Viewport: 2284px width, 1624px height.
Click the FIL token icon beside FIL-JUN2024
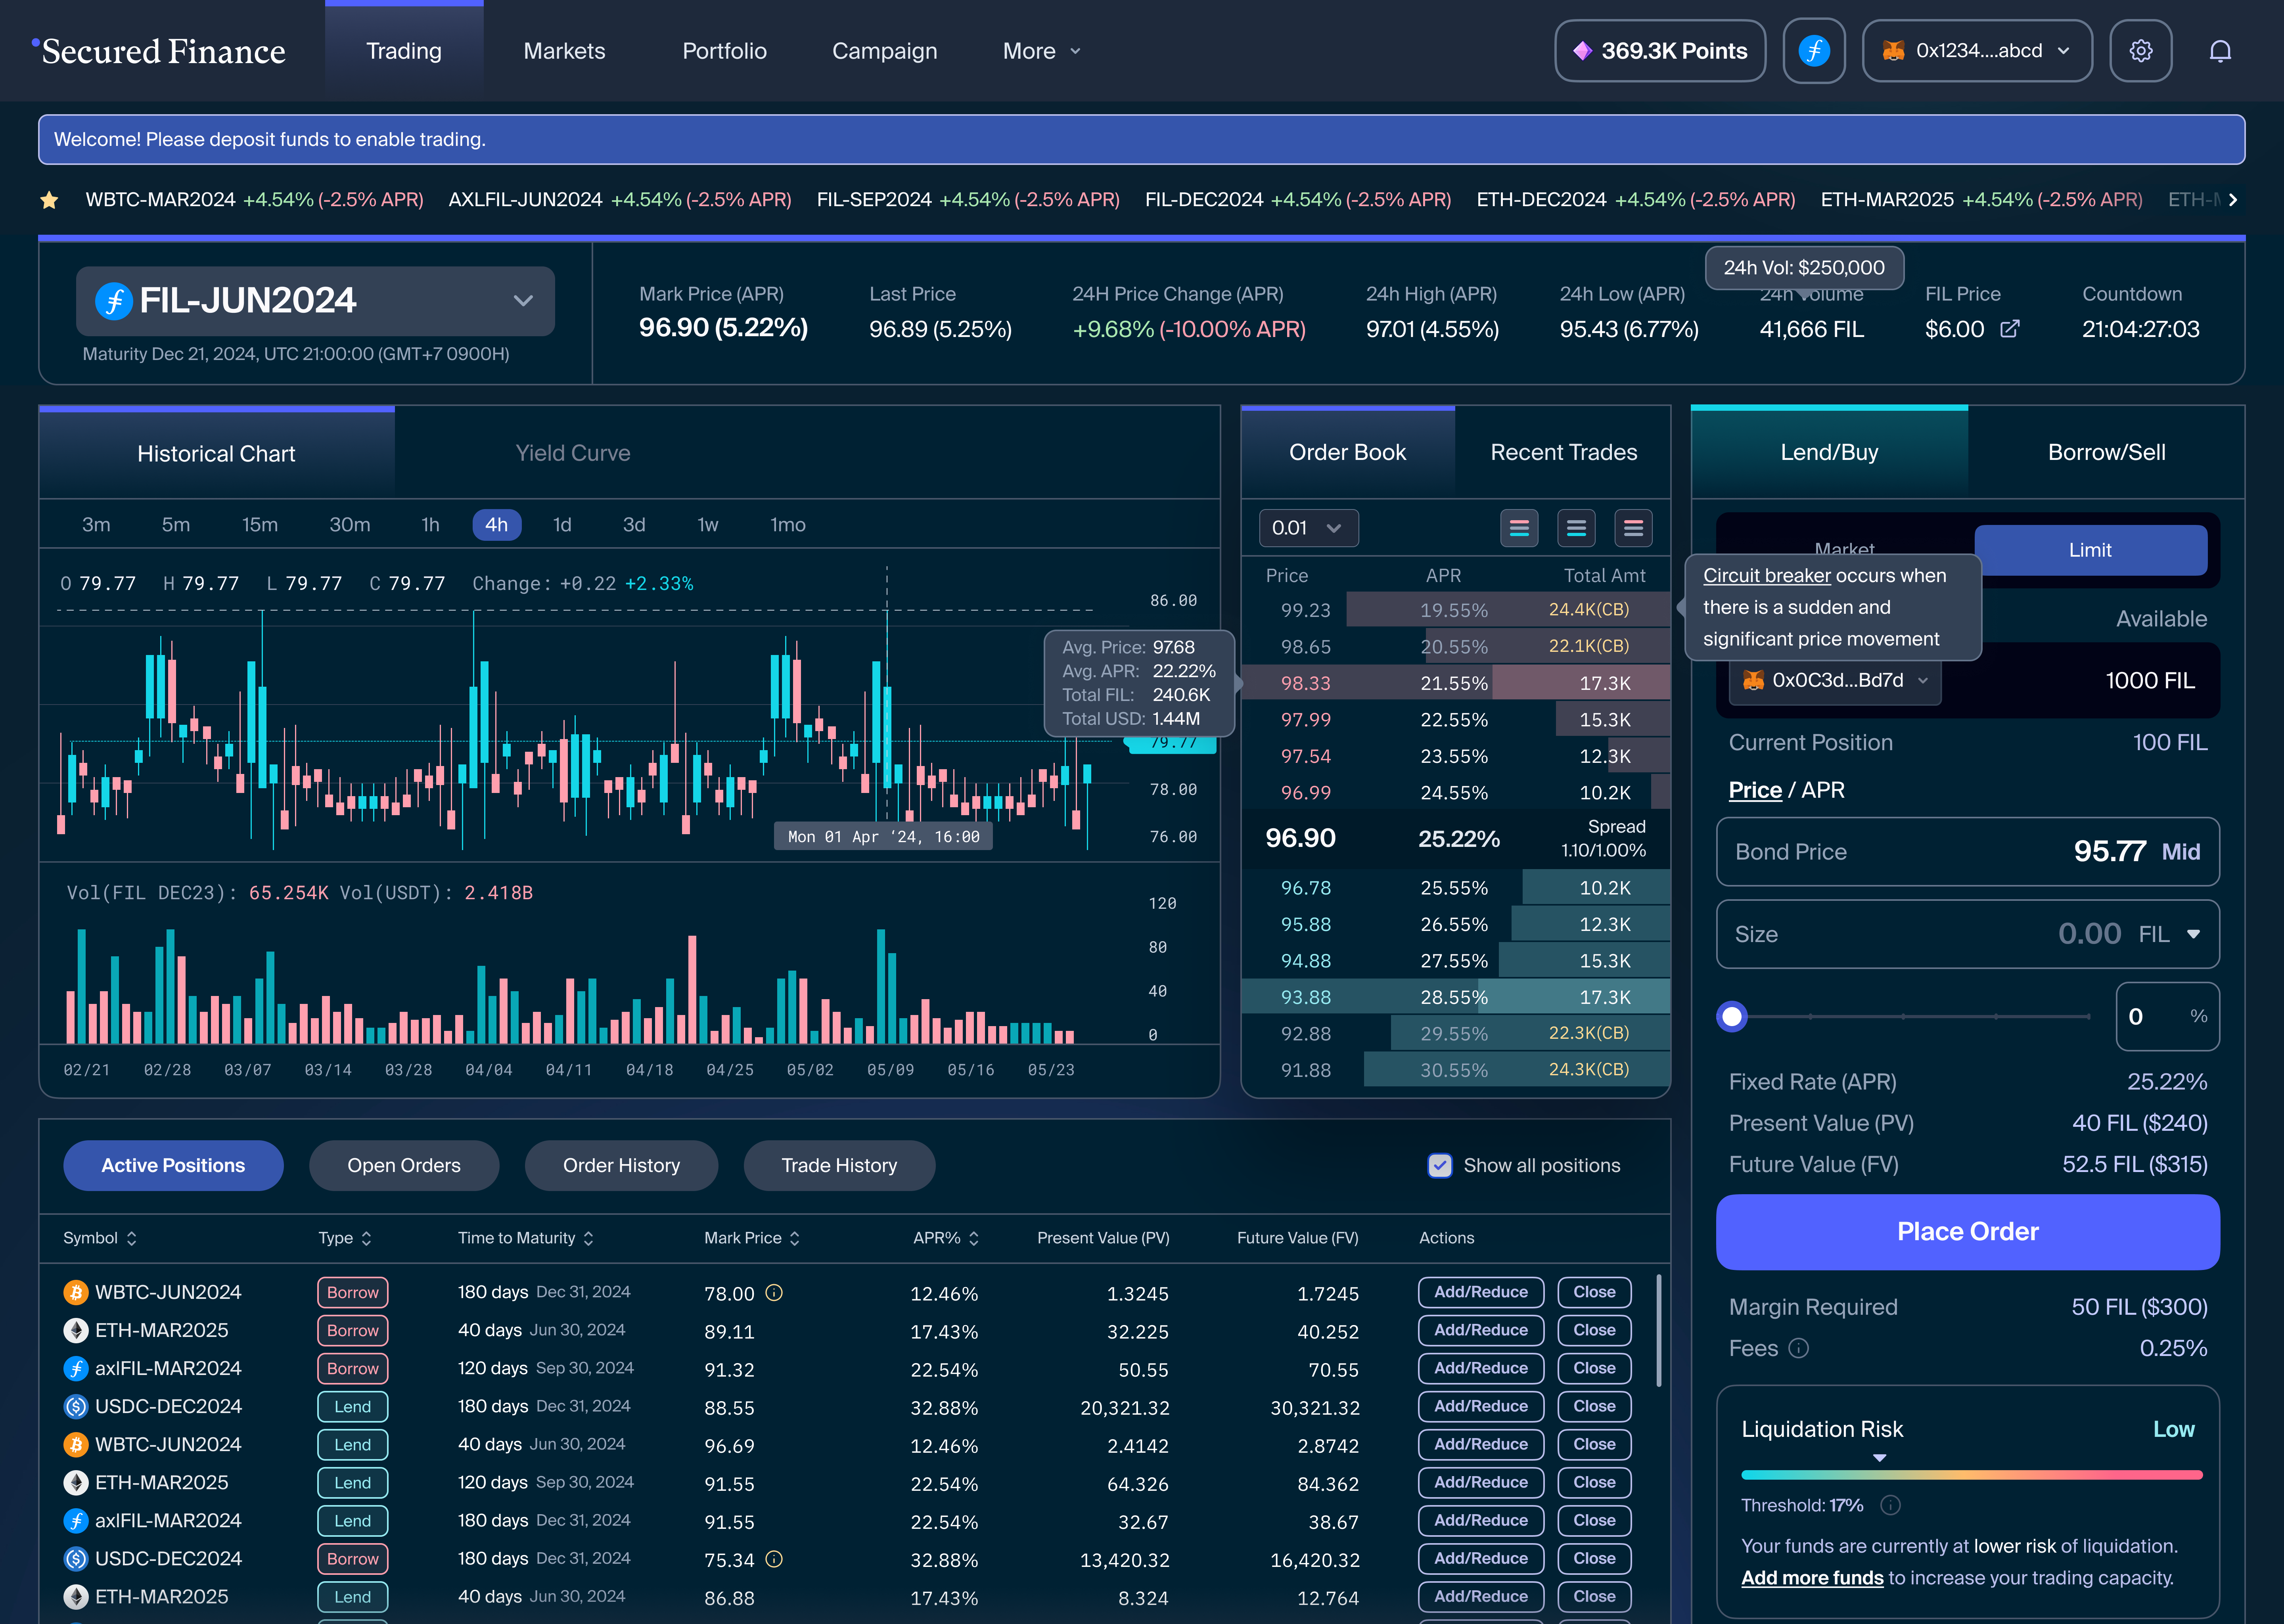click(x=114, y=301)
